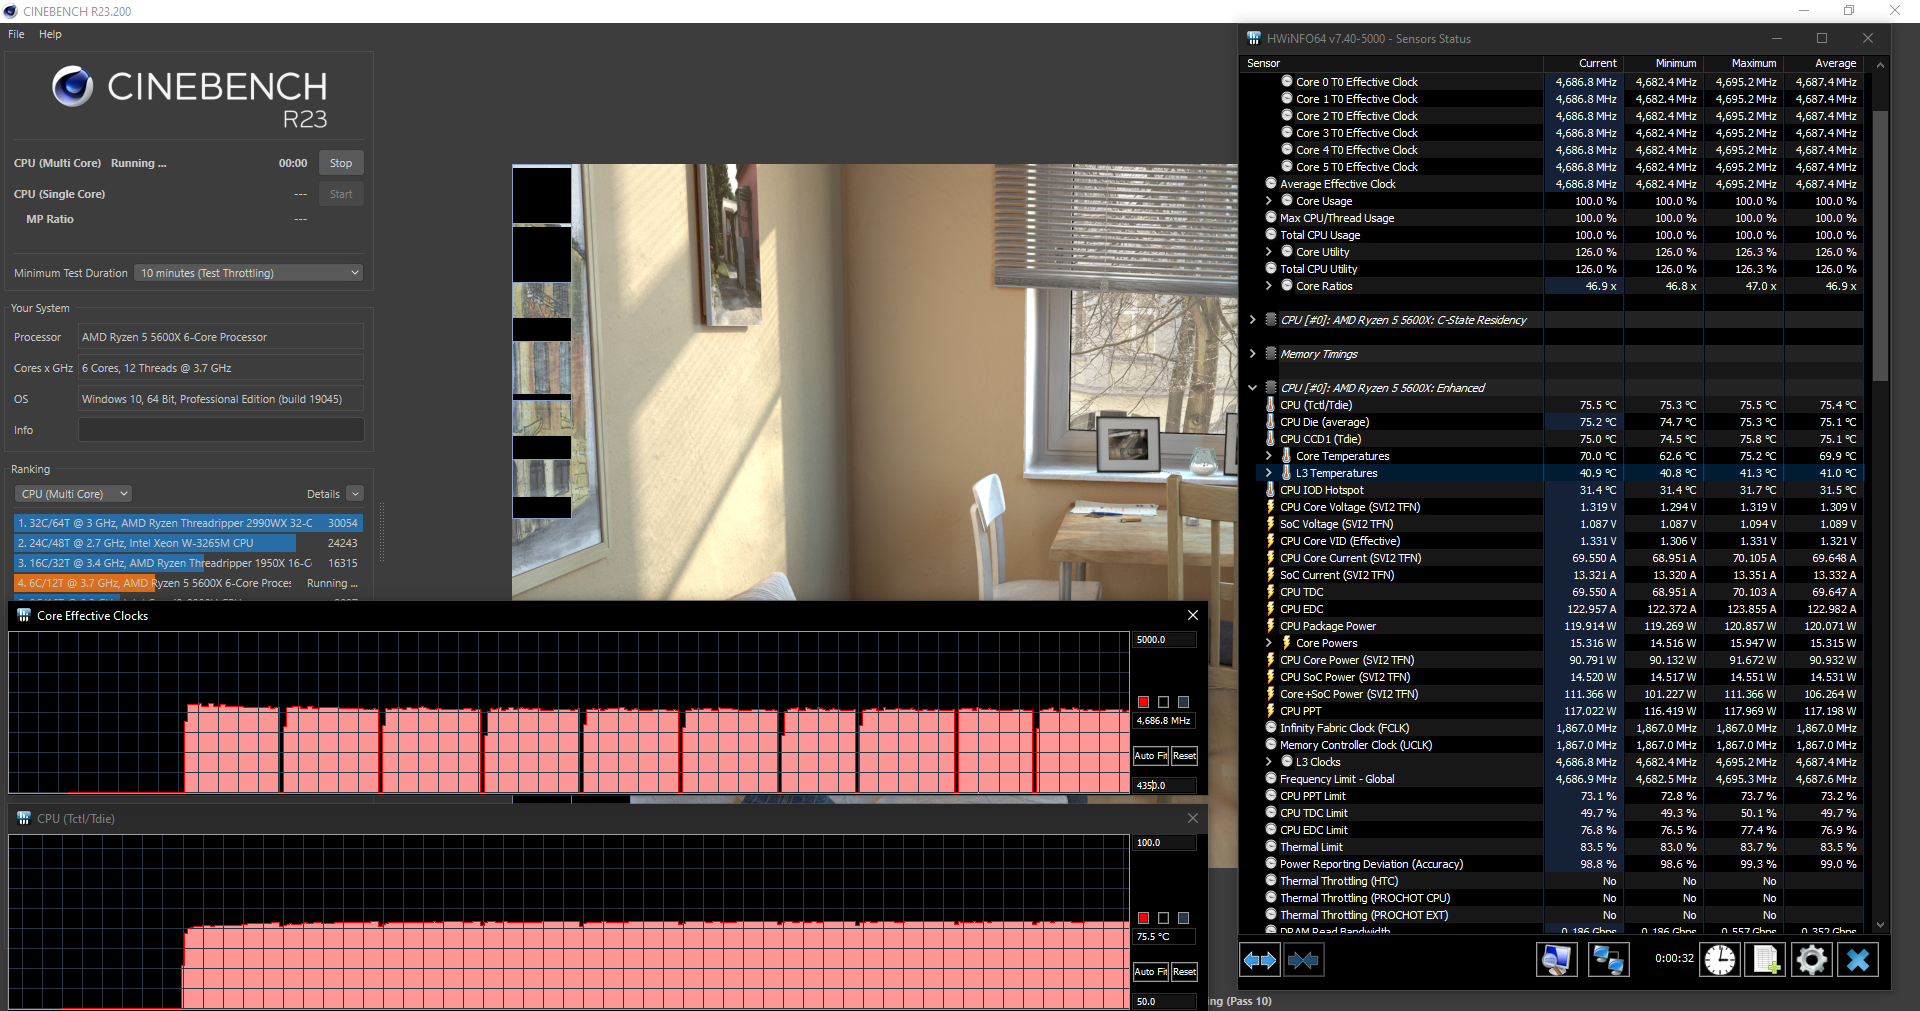
Task: Click the chip icon beside C-State Residency
Action: pyautogui.click(x=1271, y=320)
